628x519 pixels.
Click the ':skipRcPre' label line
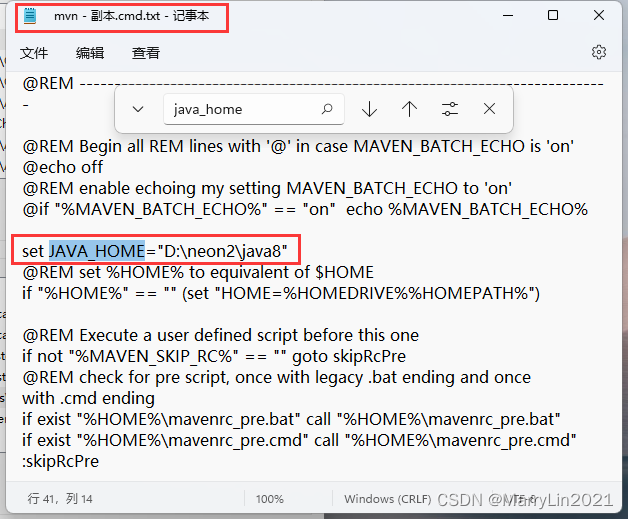(60, 461)
